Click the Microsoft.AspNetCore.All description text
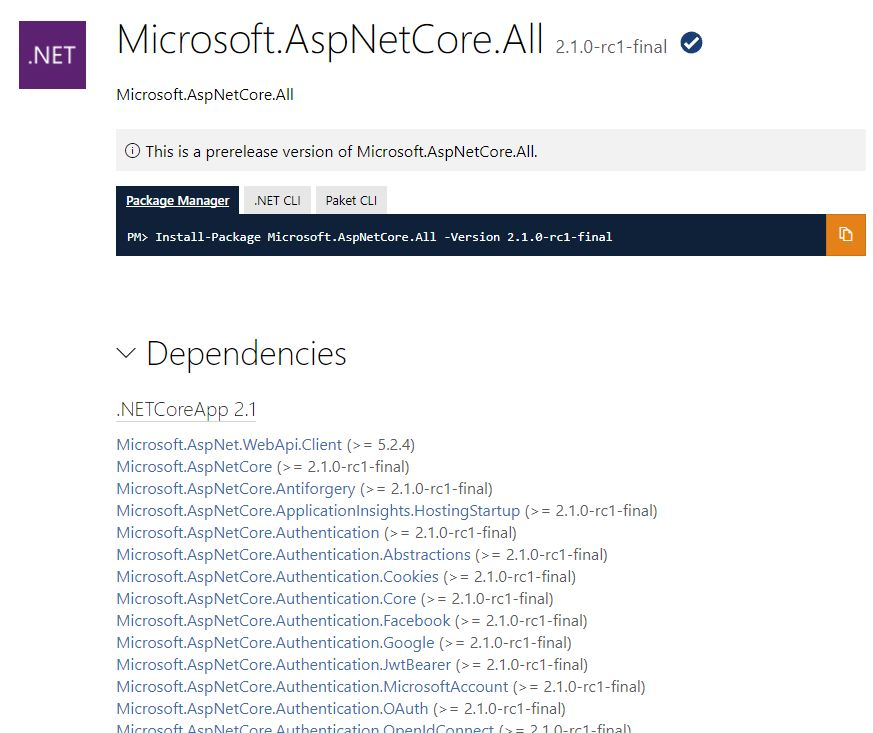This screenshot has height=733, width=873. pyautogui.click(x=205, y=95)
